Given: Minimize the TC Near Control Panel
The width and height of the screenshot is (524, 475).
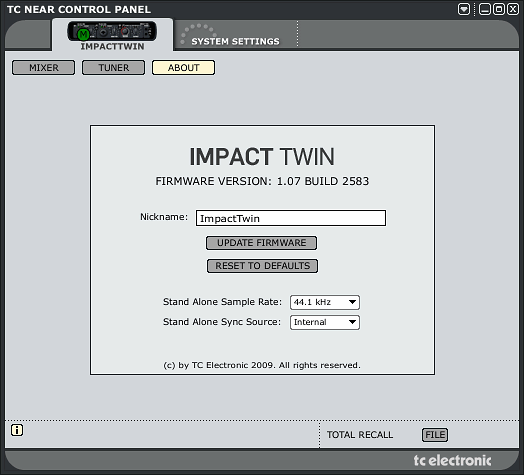Looking at the screenshot, I should pos(485,9).
